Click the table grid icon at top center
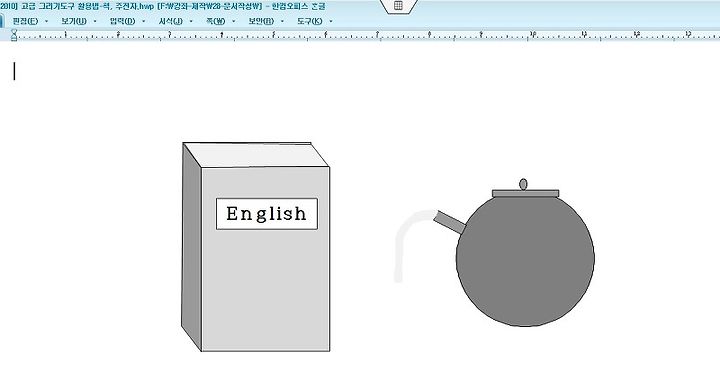 click(x=399, y=6)
